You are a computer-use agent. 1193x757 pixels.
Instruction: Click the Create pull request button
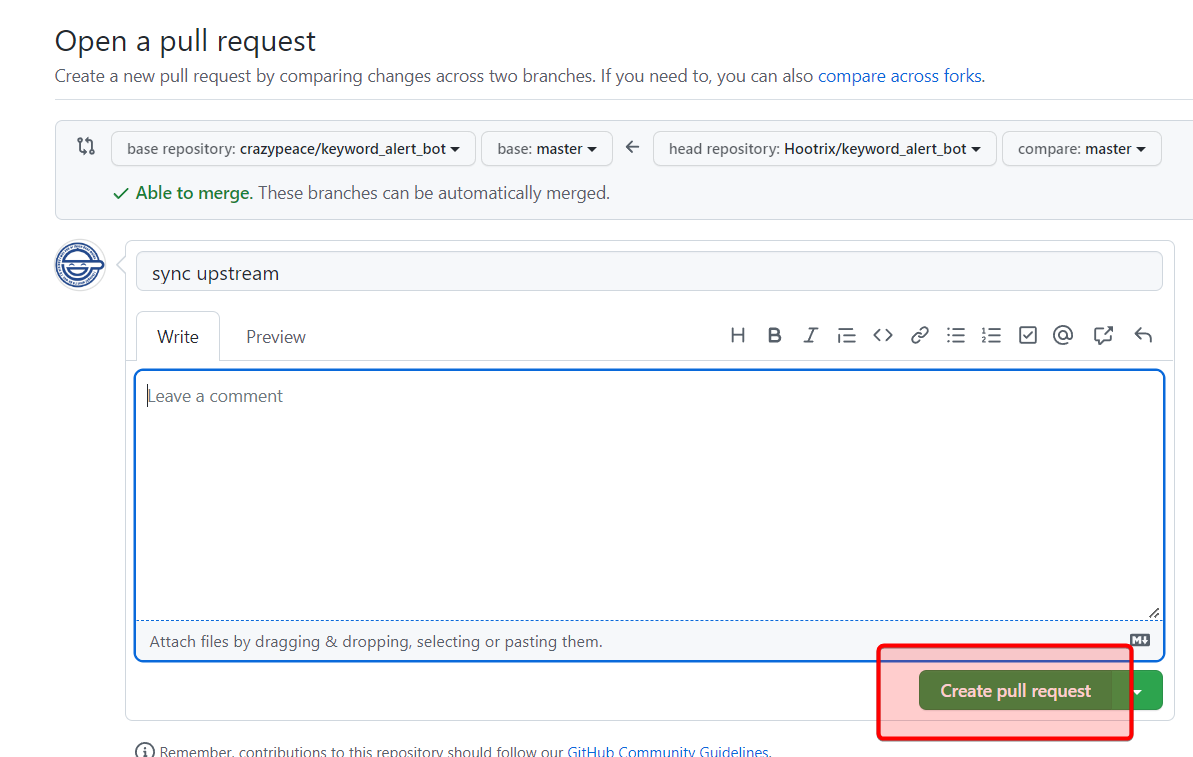pos(1015,691)
